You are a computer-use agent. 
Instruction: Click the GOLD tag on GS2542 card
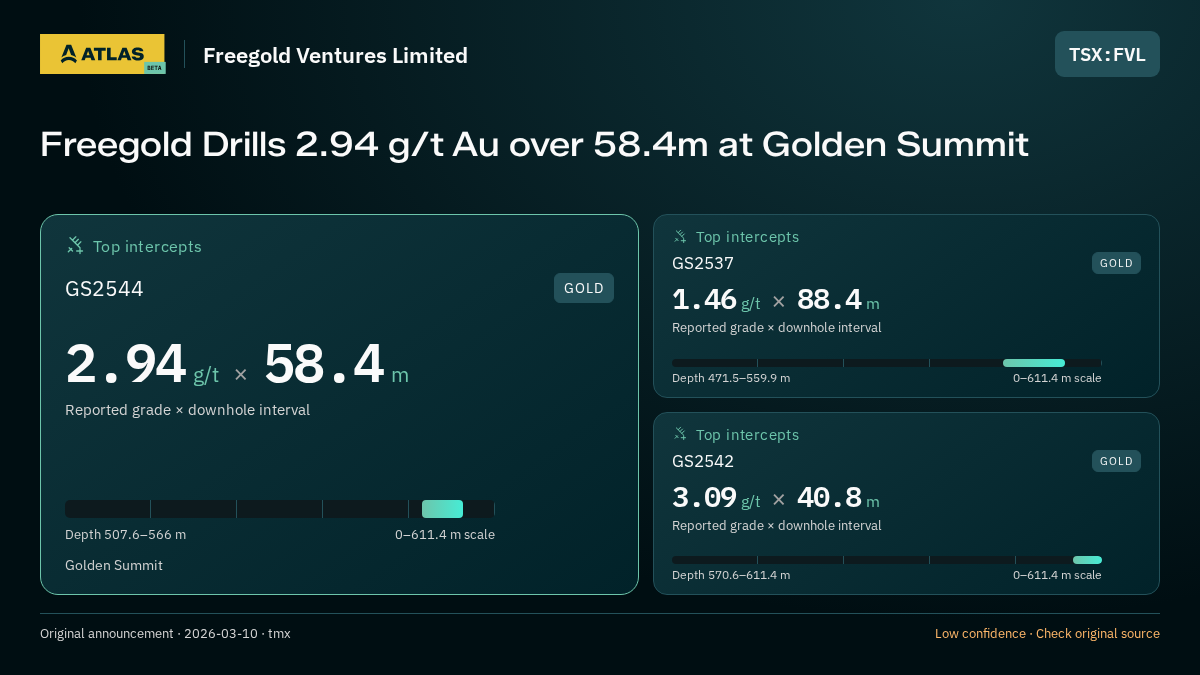(x=1116, y=461)
